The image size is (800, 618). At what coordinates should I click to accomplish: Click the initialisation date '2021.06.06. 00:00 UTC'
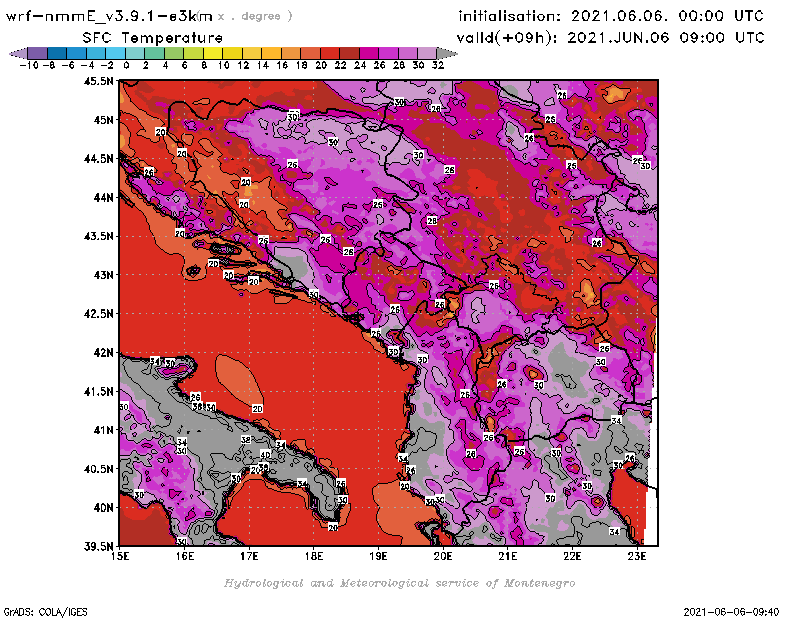click(667, 16)
